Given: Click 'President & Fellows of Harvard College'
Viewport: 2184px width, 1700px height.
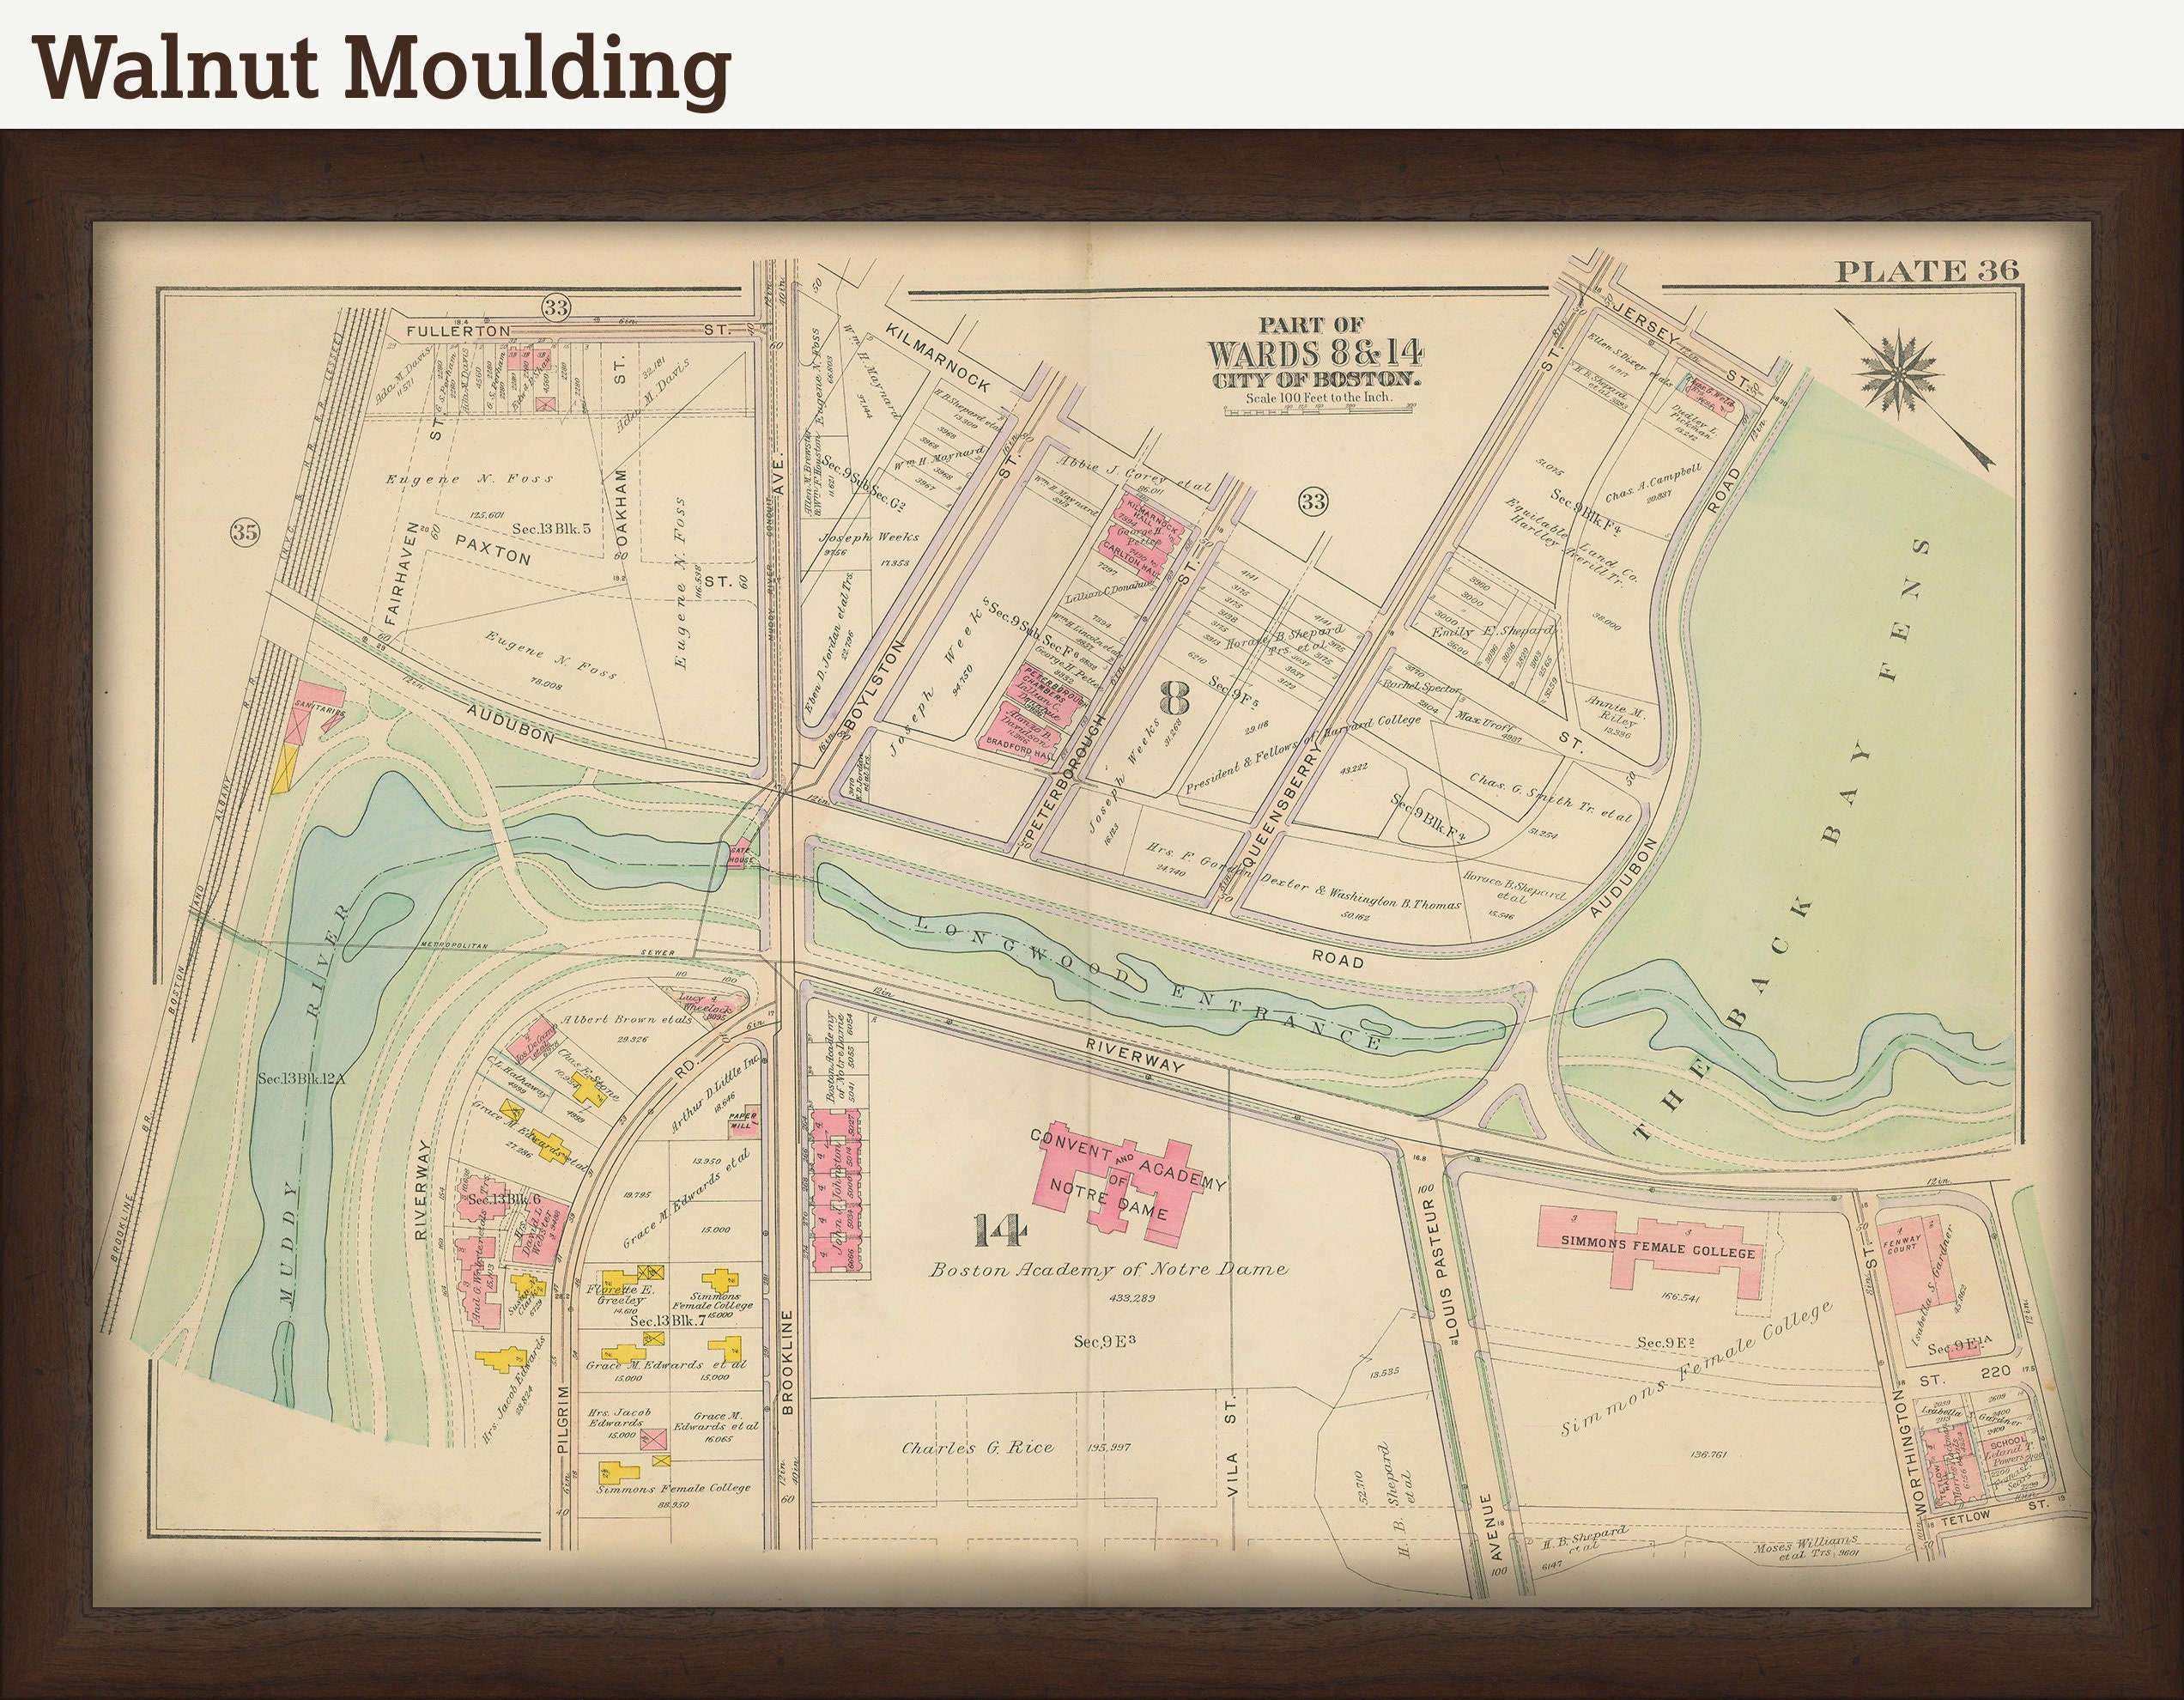Looking at the screenshot, I should (x=1302, y=755).
